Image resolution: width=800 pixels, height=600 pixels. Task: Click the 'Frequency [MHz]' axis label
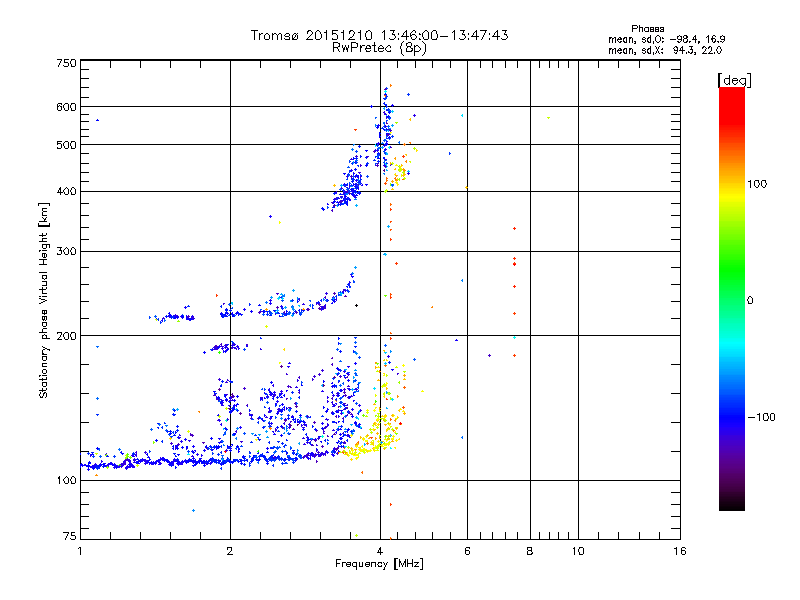click(379, 564)
